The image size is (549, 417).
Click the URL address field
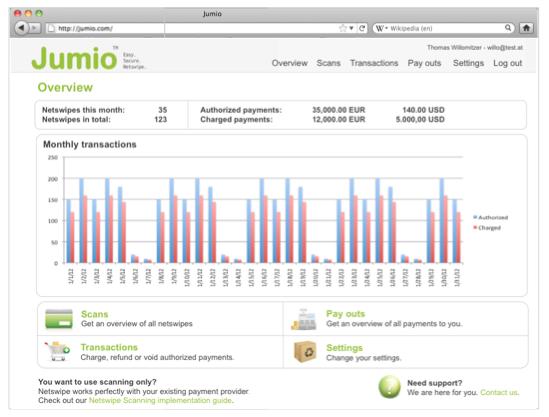point(207,28)
